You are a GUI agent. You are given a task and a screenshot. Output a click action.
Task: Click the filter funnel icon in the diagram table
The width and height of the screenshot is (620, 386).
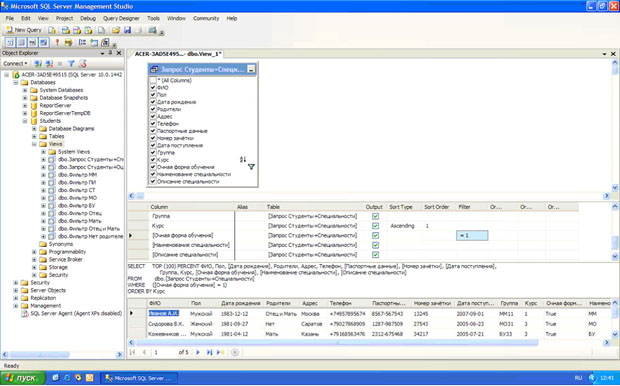251,167
